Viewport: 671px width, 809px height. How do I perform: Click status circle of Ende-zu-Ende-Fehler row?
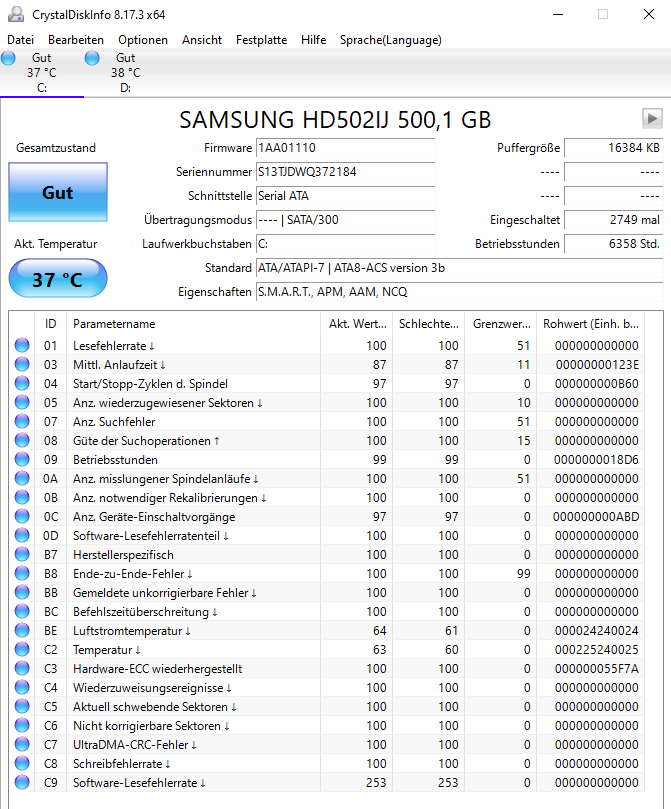click(22, 573)
